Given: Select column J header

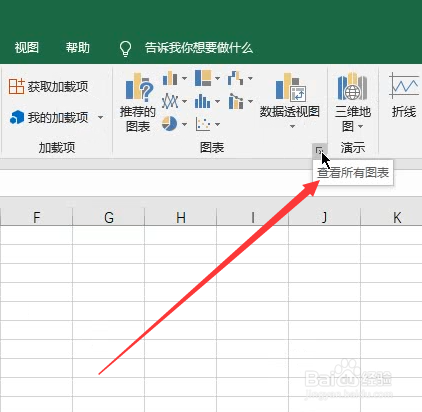Looking at the screenshot, I should 325,217.
